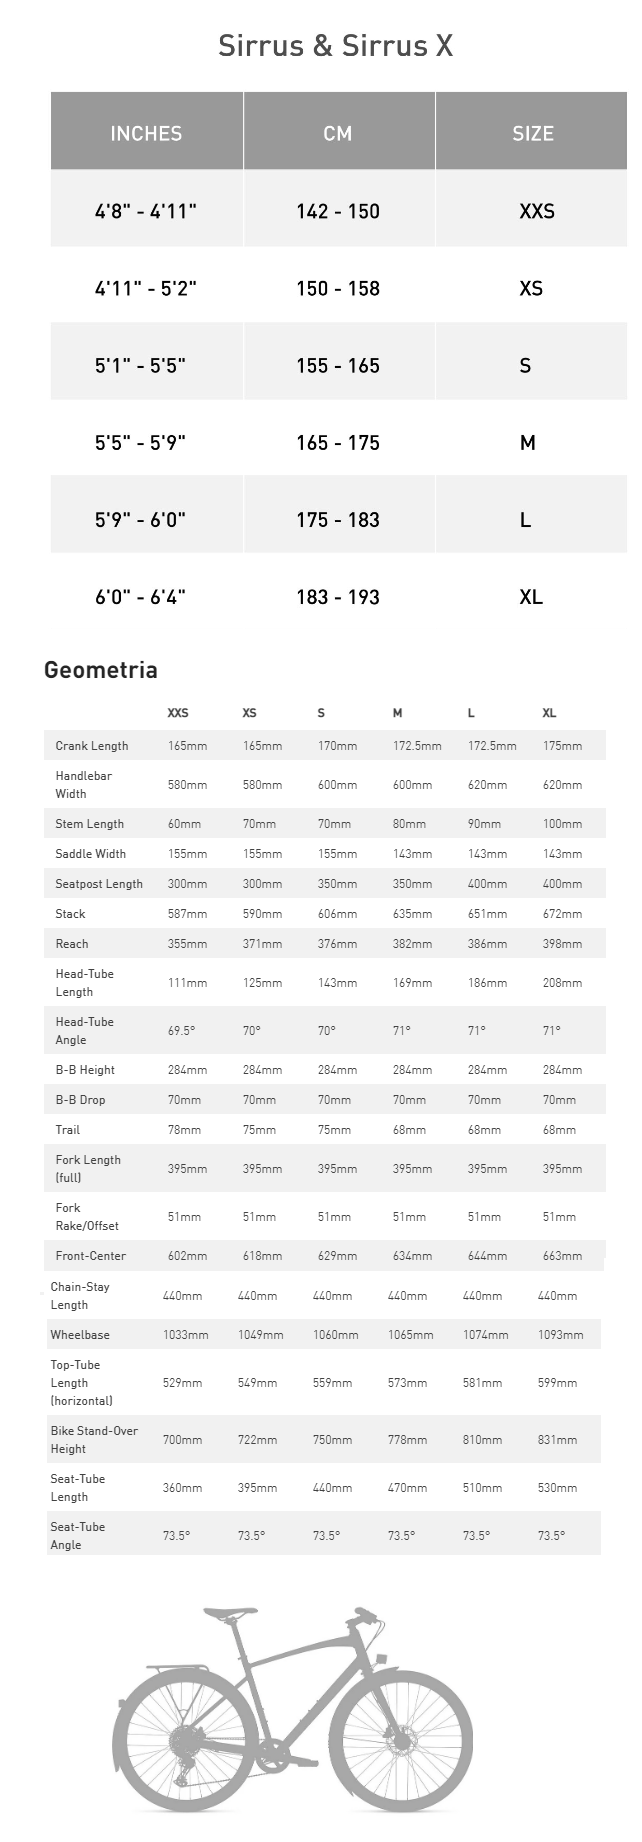Click the bike's saddle in the image
The width and height of the screenshot is (642, 1842).
(x=231, y=1612)
